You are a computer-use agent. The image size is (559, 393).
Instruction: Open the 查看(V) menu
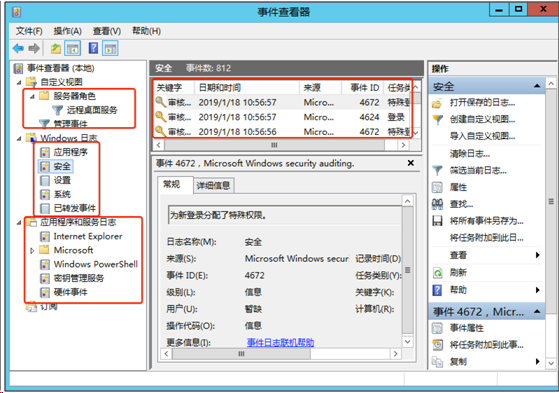[x=107, y=31]
